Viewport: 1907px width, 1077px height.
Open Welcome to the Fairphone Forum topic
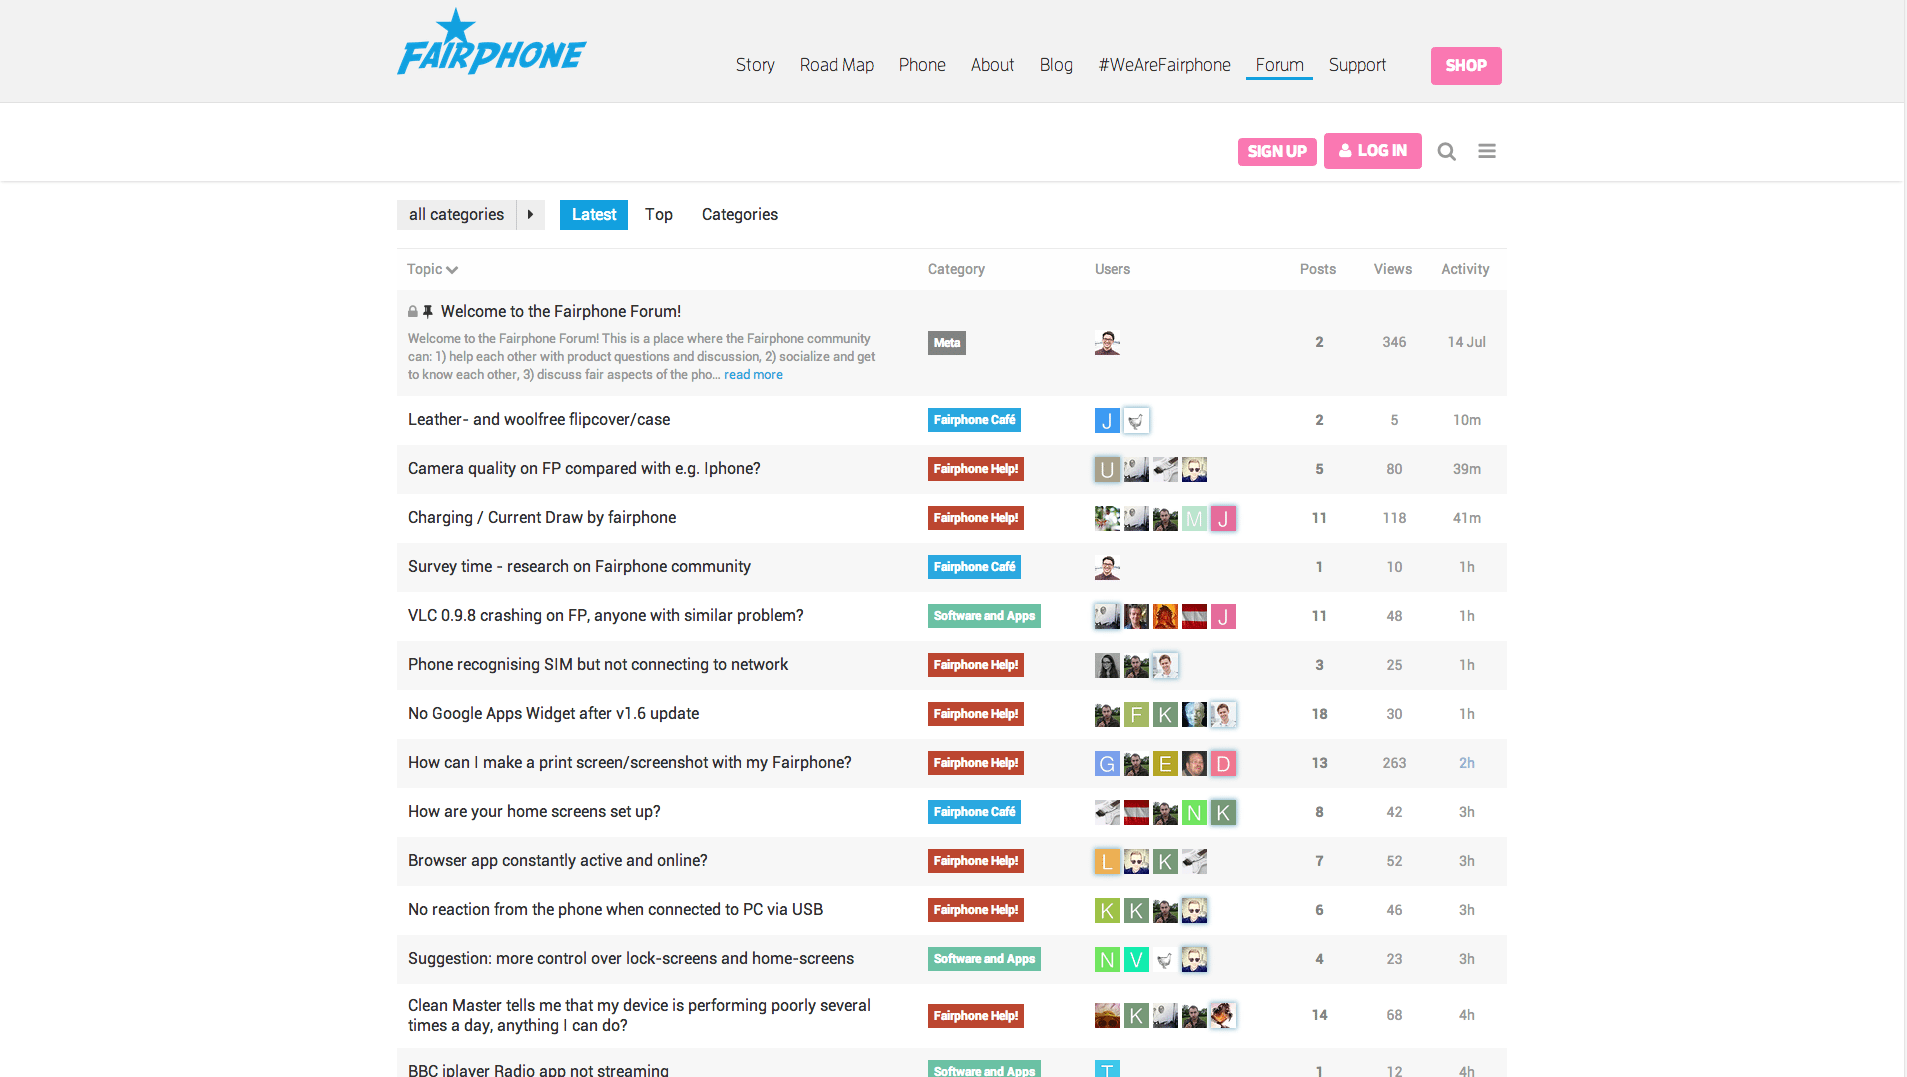click(x=561, y=312)
